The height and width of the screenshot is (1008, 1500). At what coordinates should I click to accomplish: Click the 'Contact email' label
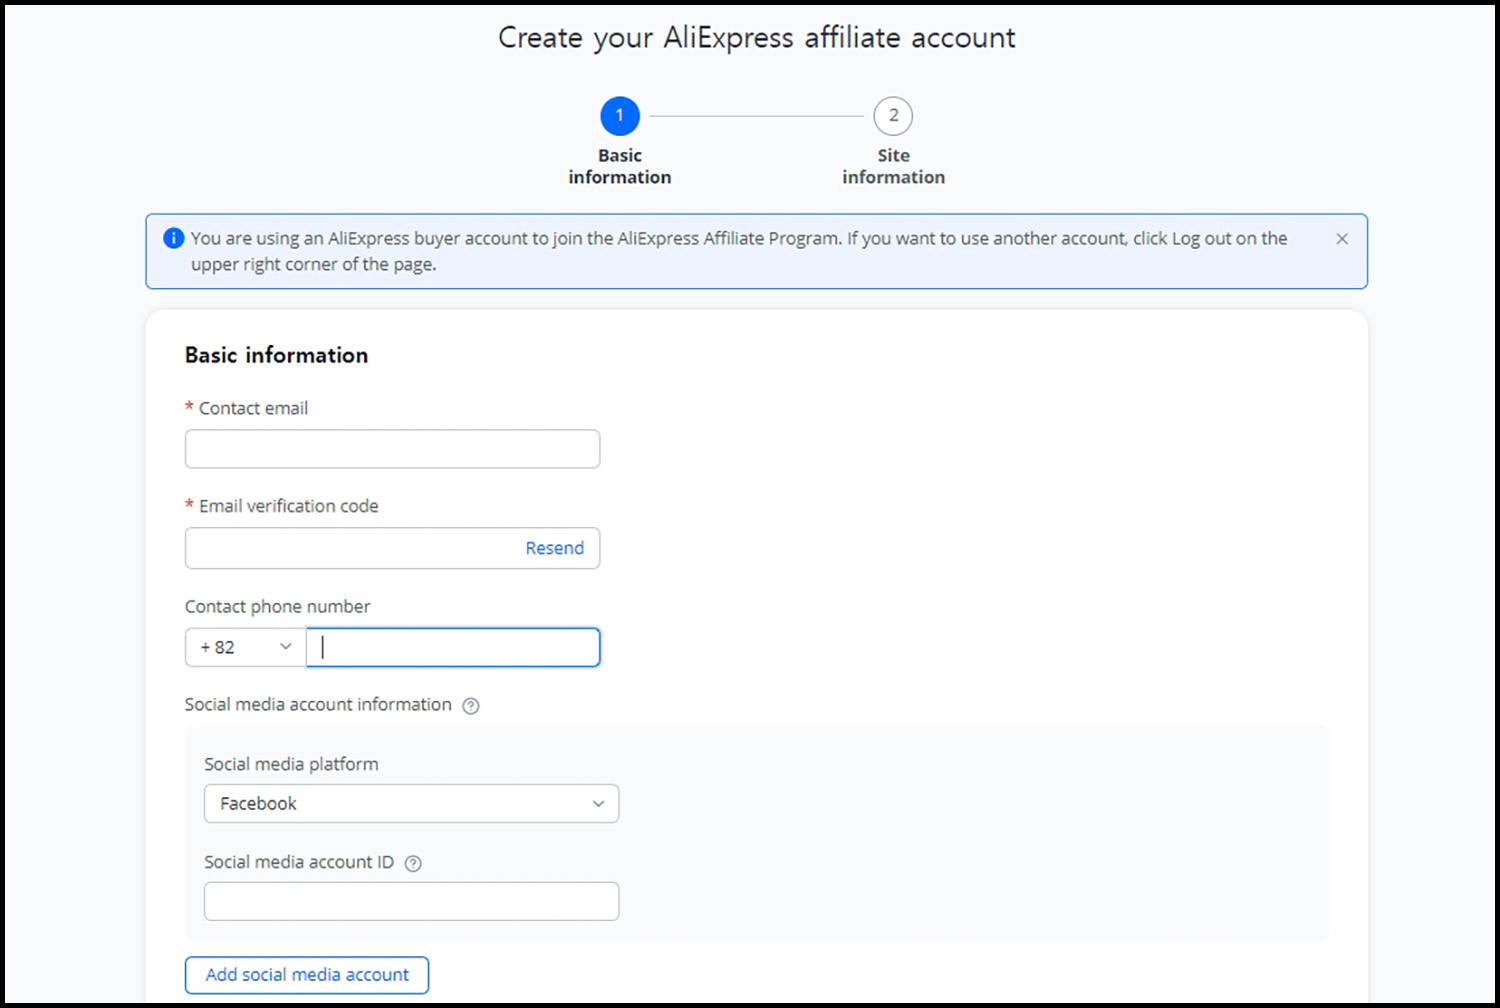point(253,408)
